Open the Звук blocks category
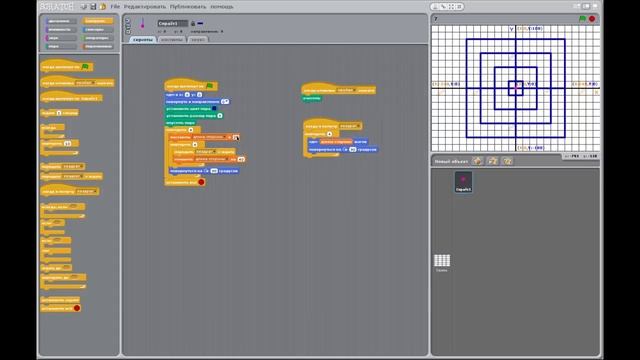The width and height of the screenshot is (640, 360). click(60, 38)
